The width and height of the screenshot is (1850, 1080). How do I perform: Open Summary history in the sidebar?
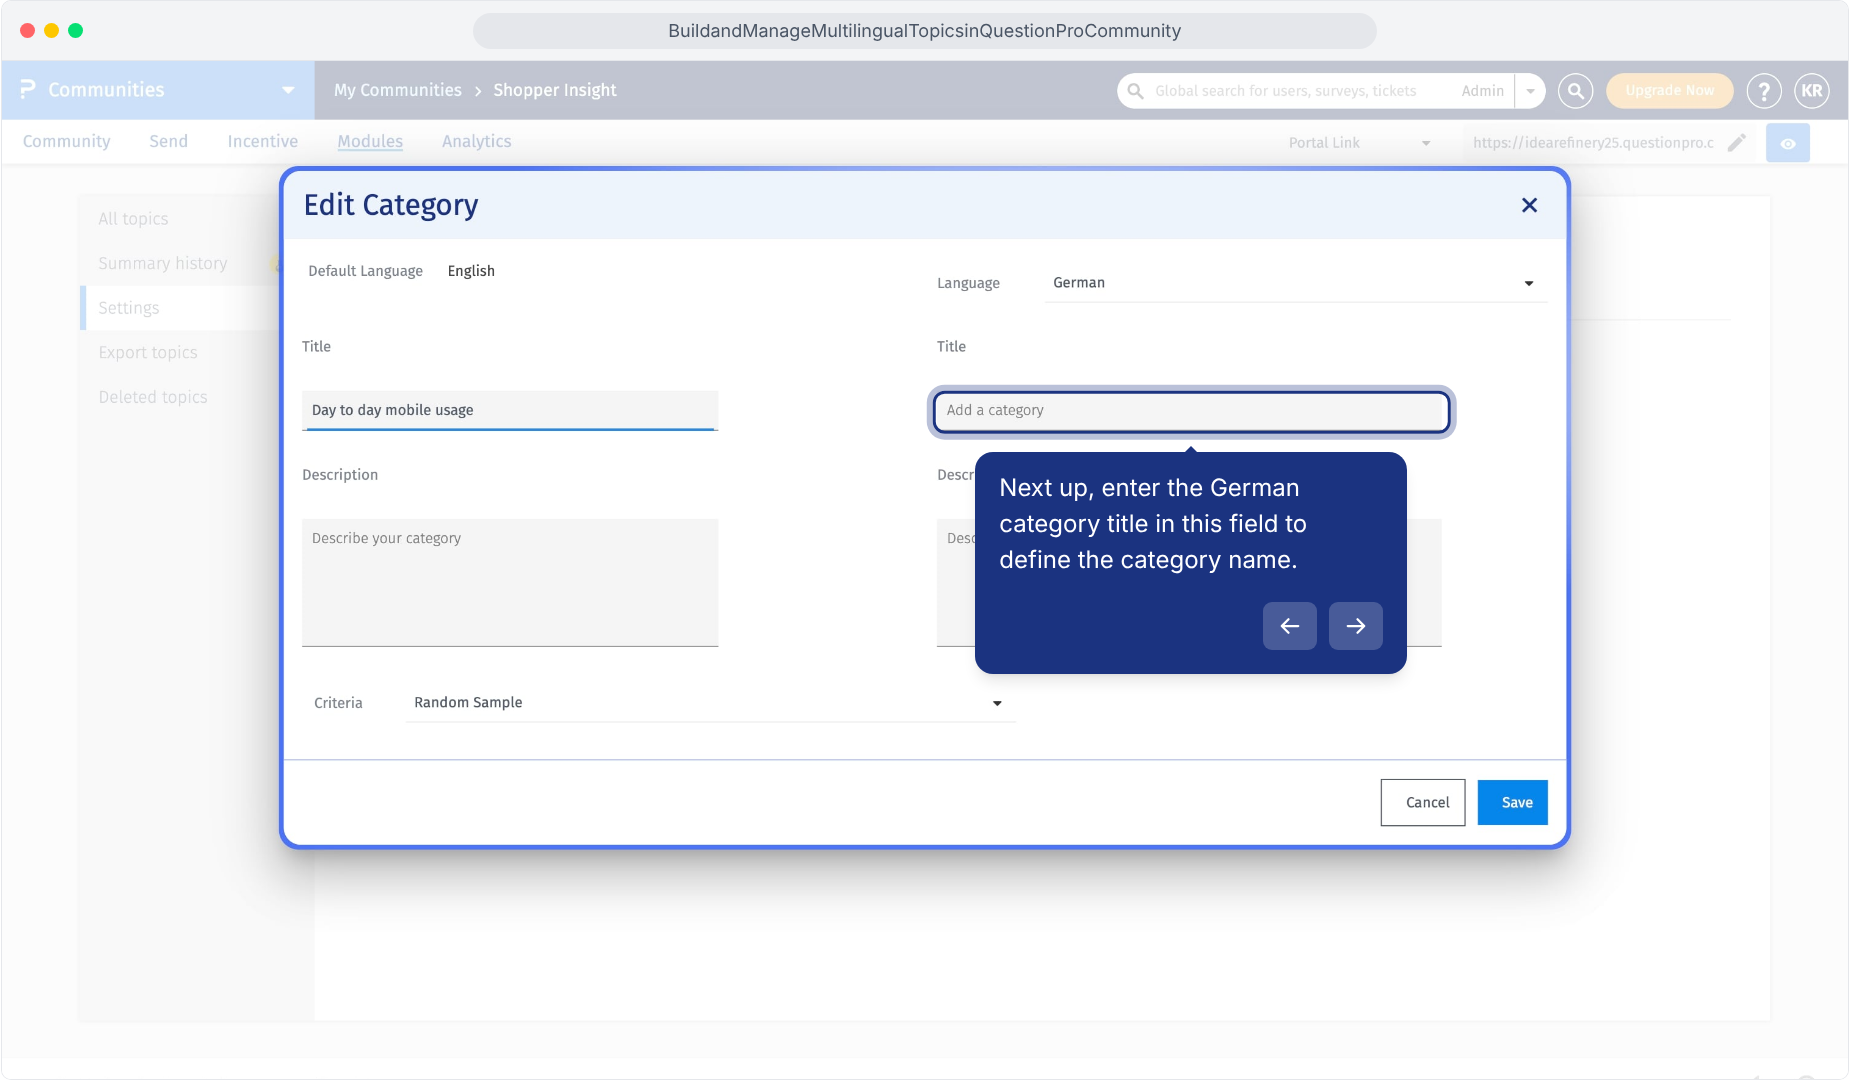coord(163,264)
